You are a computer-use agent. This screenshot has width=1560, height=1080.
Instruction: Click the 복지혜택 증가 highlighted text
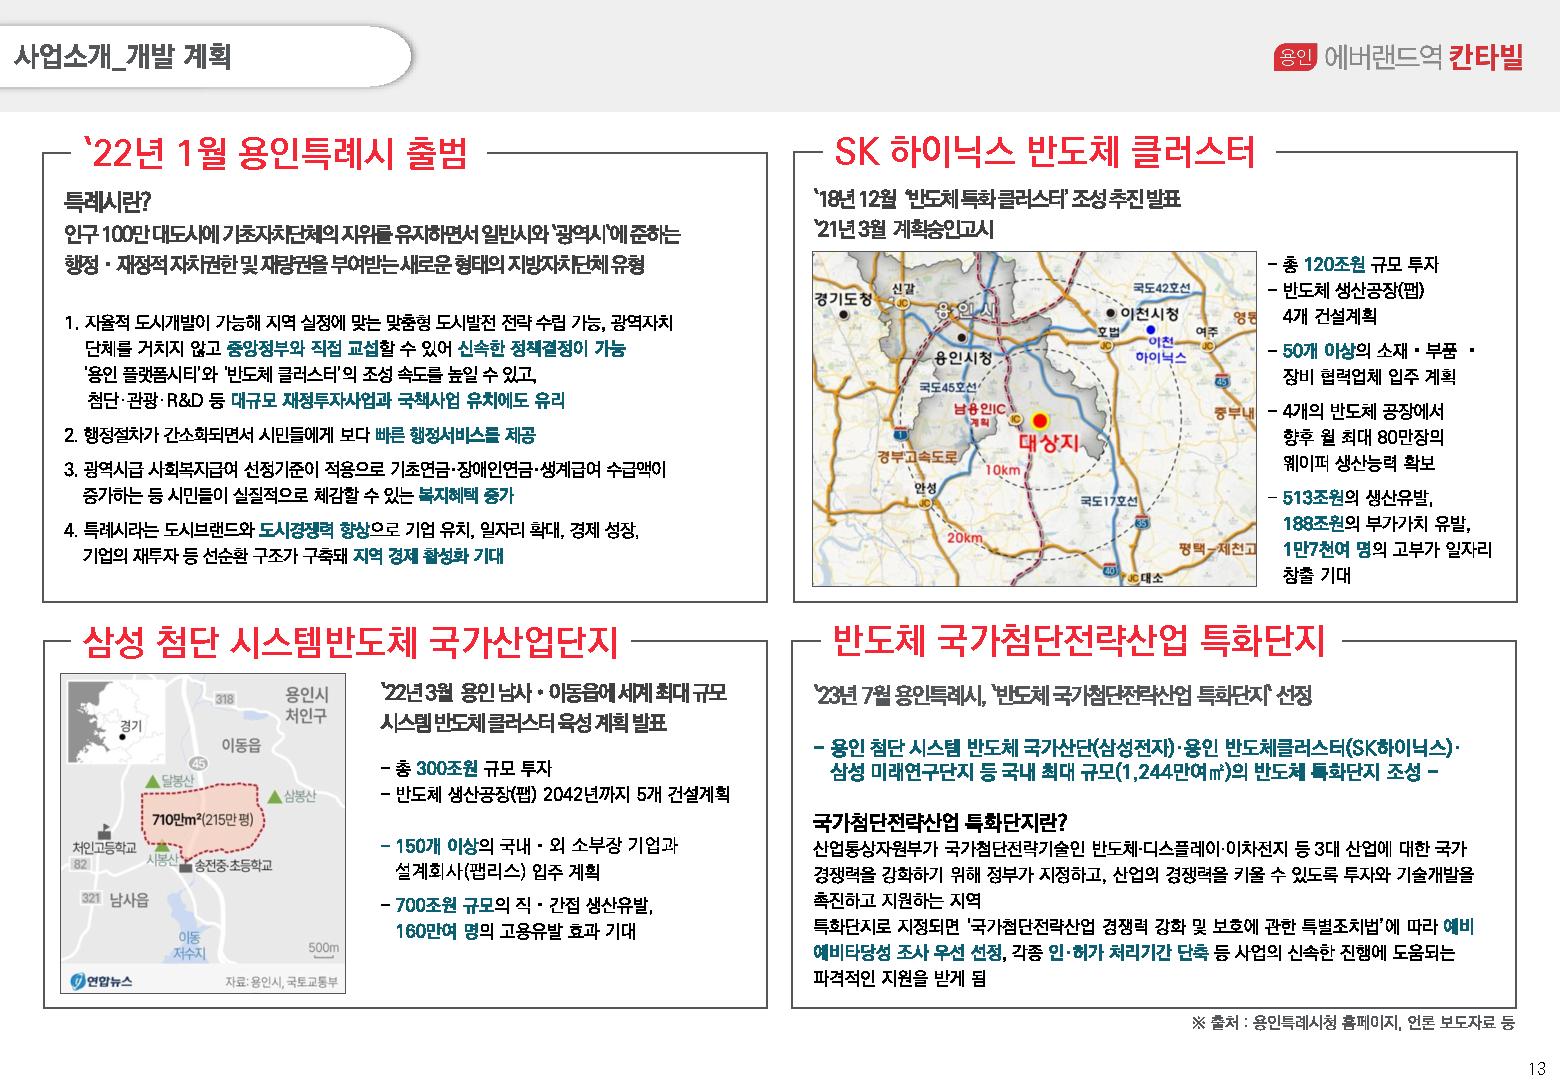coord(465,496)
